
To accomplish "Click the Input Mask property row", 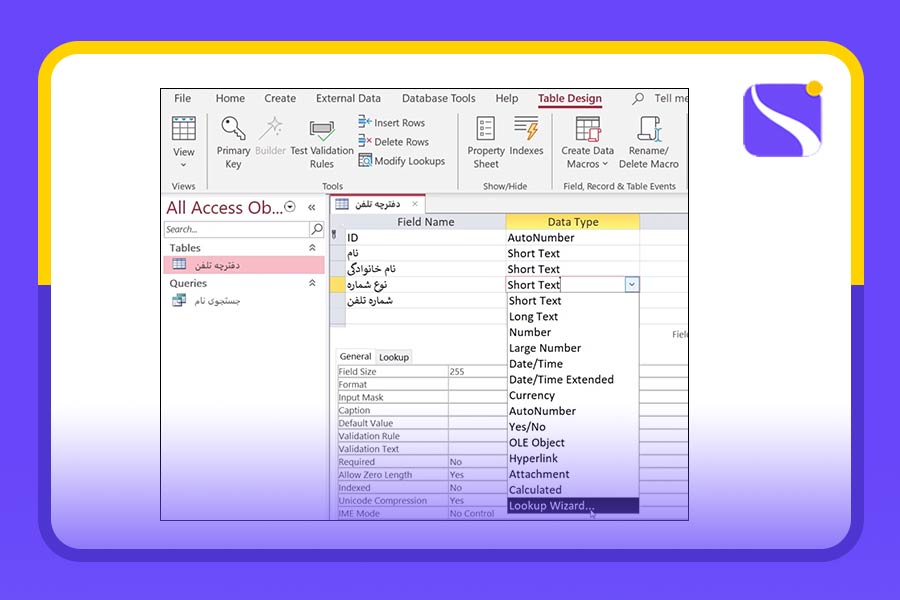I will [x=421, y=397].
